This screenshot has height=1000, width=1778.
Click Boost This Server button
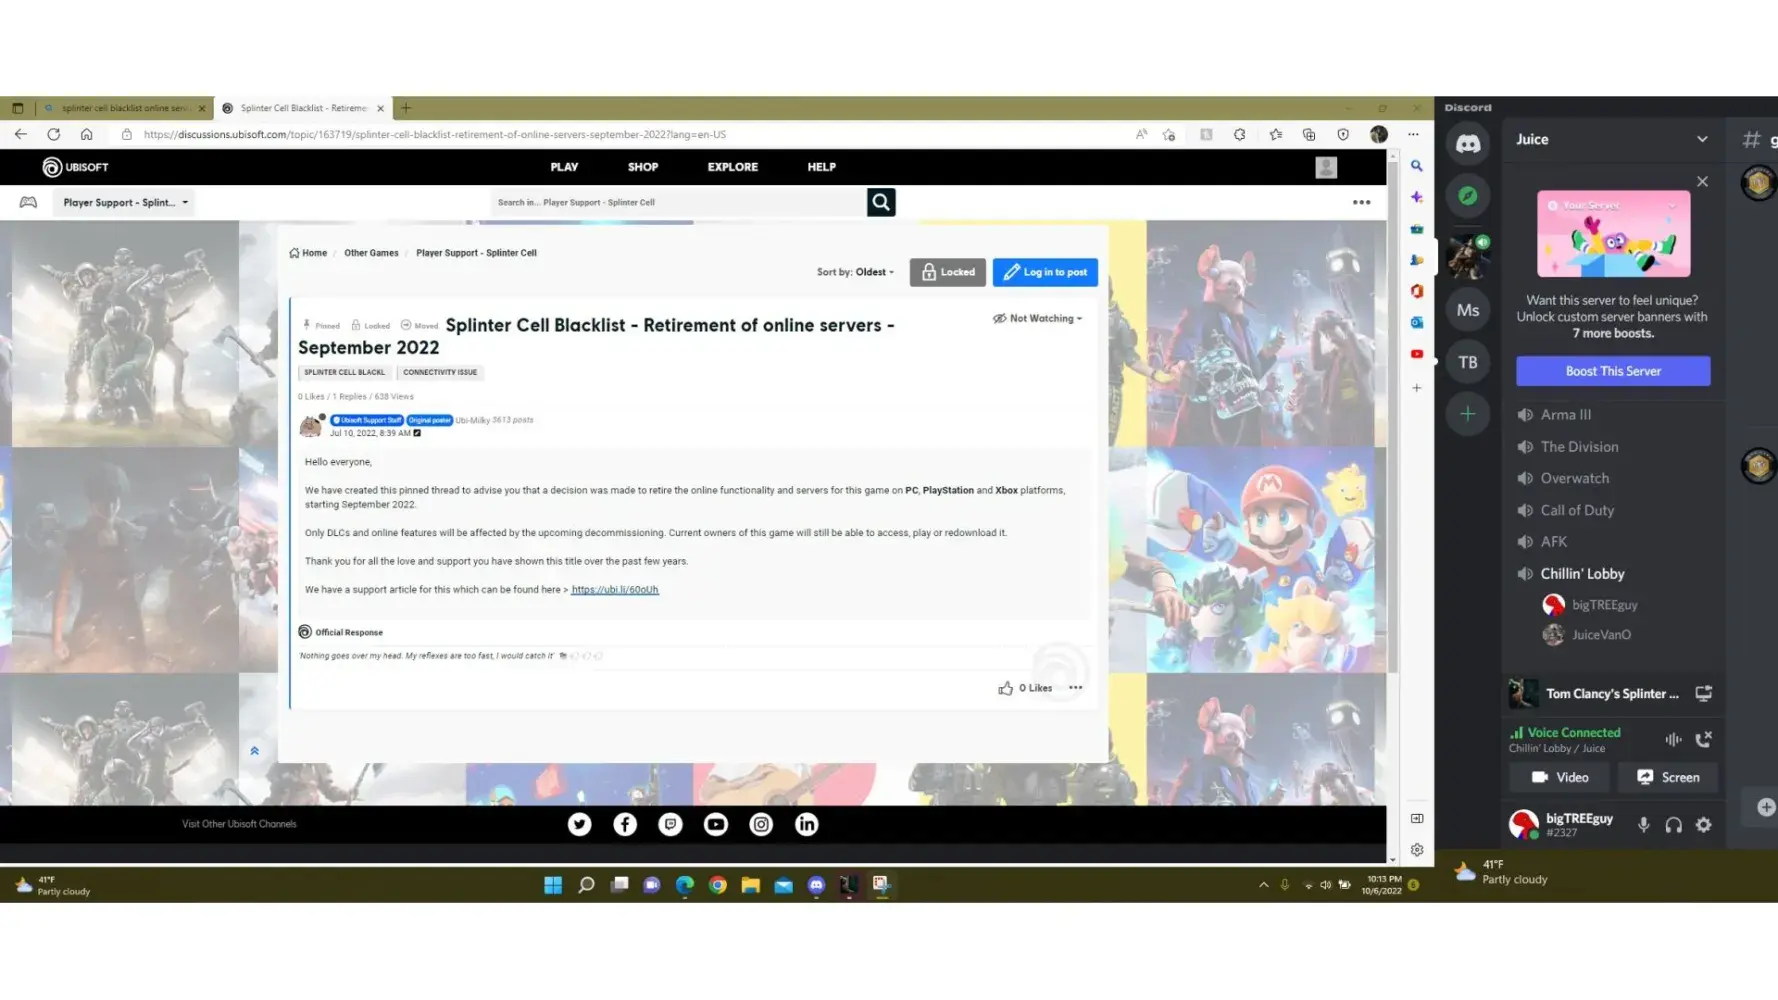click(1613, 371)
